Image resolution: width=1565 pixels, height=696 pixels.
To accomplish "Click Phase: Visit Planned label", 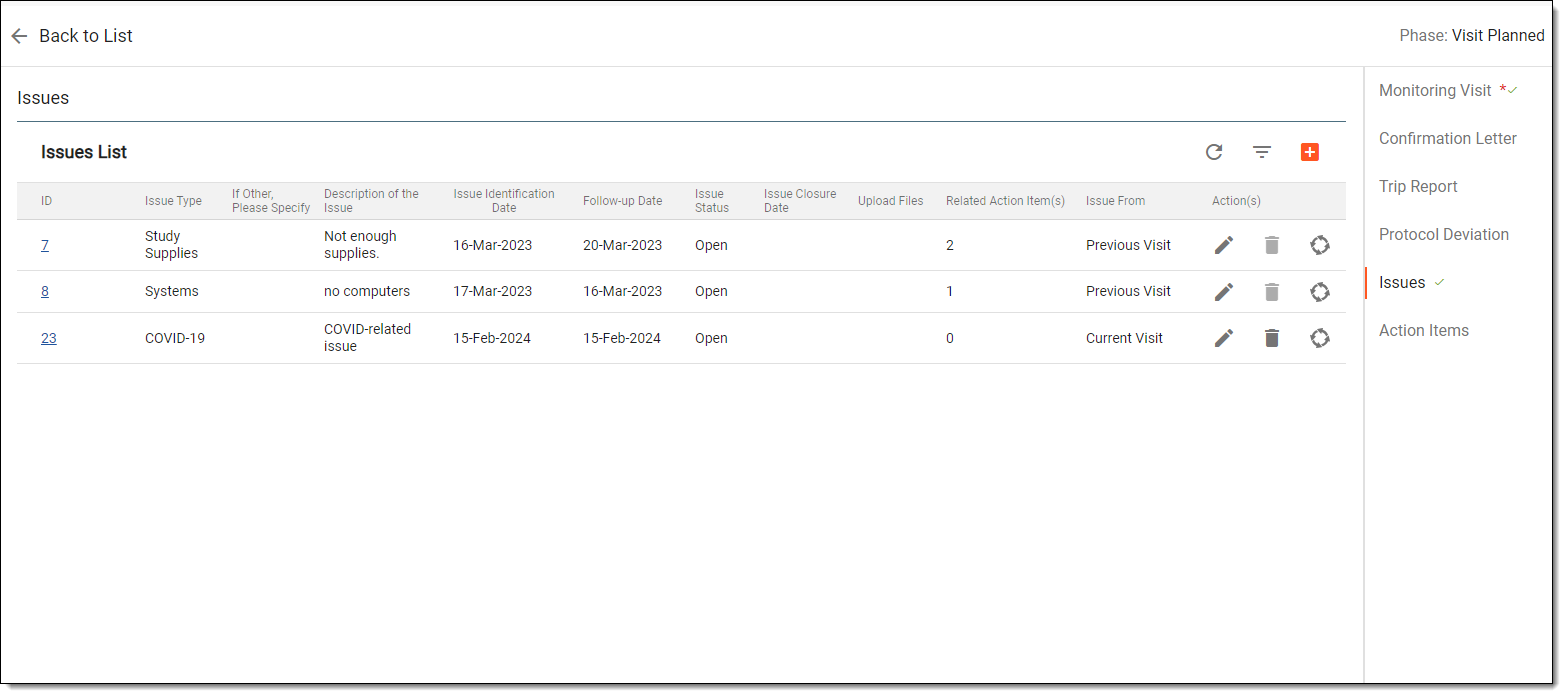I will click(1472, 36).
